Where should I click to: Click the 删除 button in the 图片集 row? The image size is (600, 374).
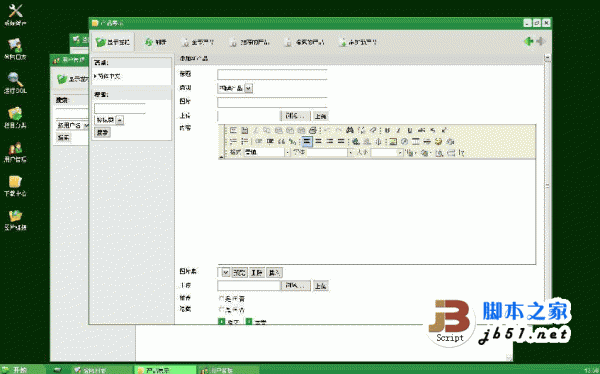[256, 273]
